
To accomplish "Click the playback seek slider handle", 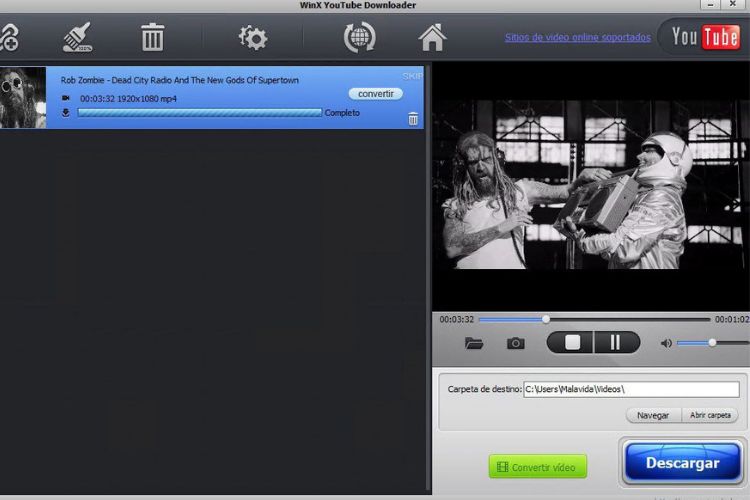I will [x=546, y=319].
